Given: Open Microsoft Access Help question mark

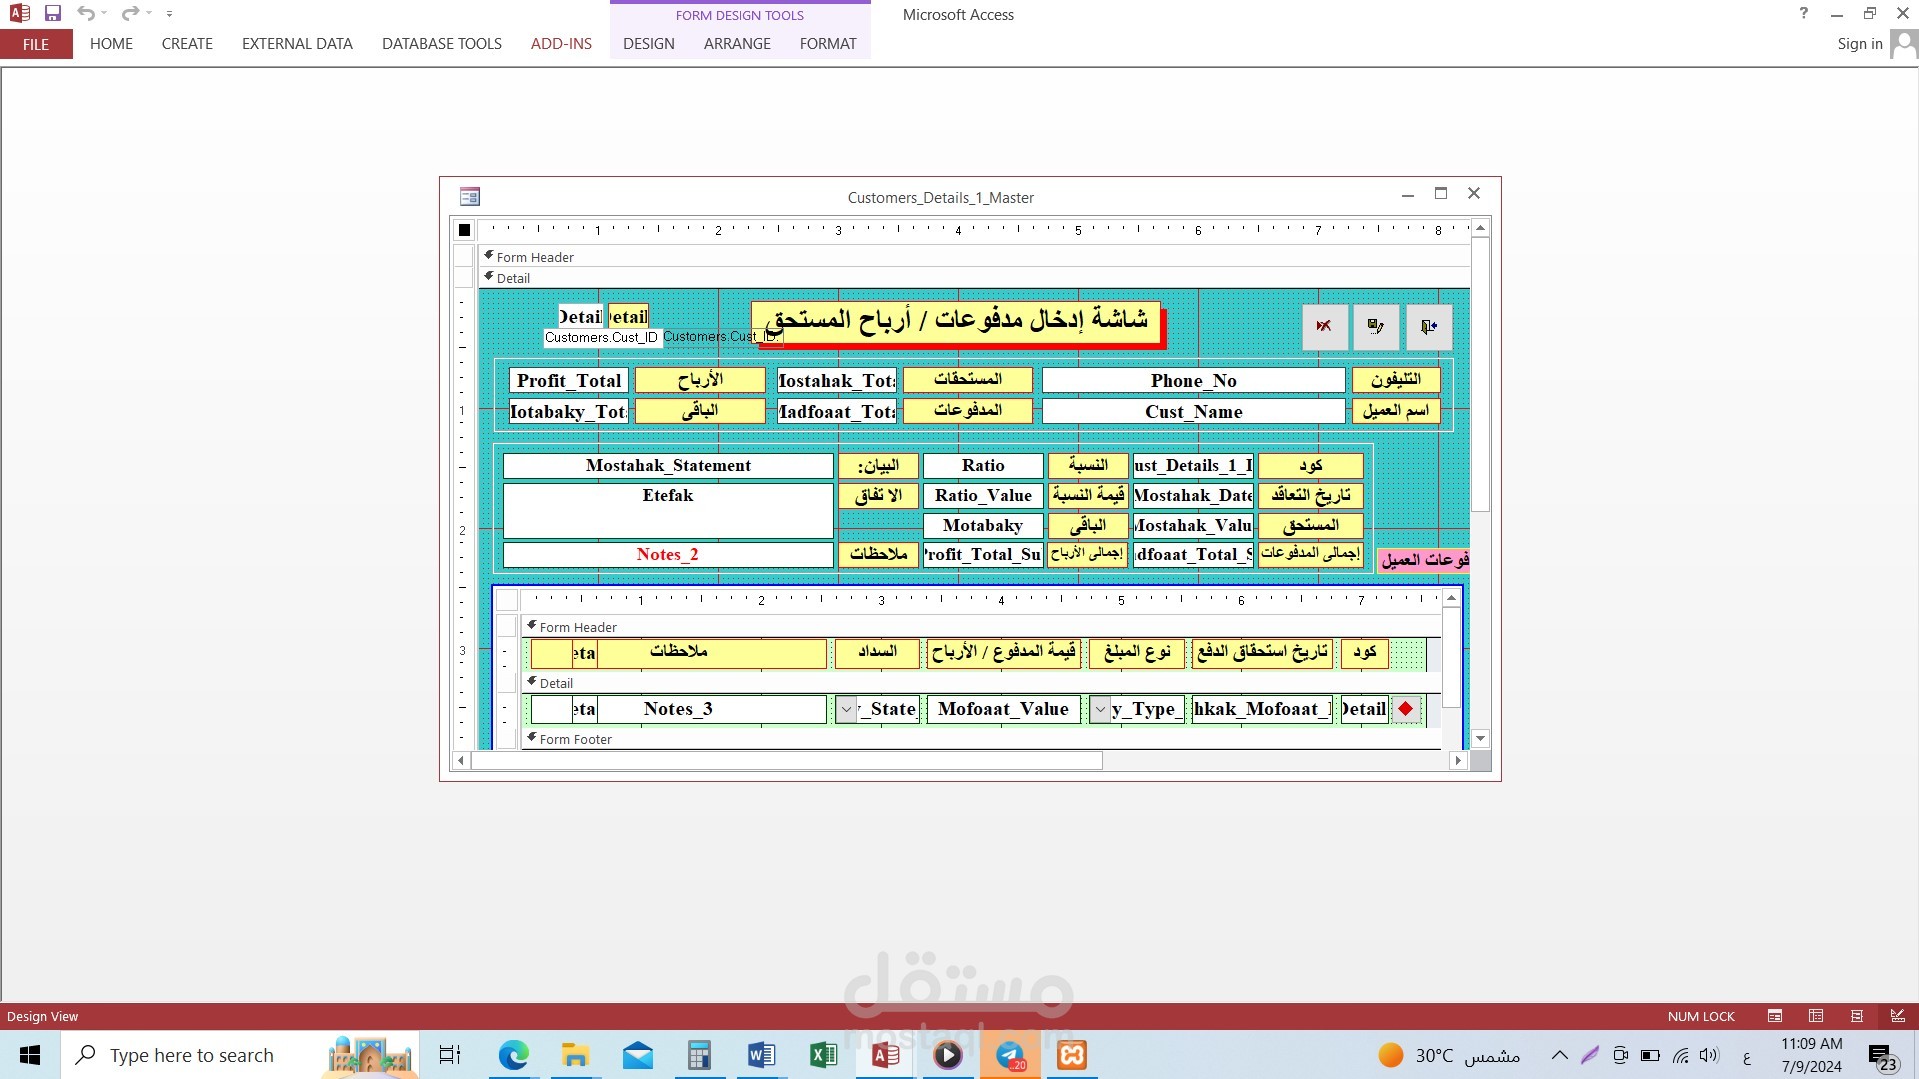Looking at the screenshot, I should (1803, 14).
